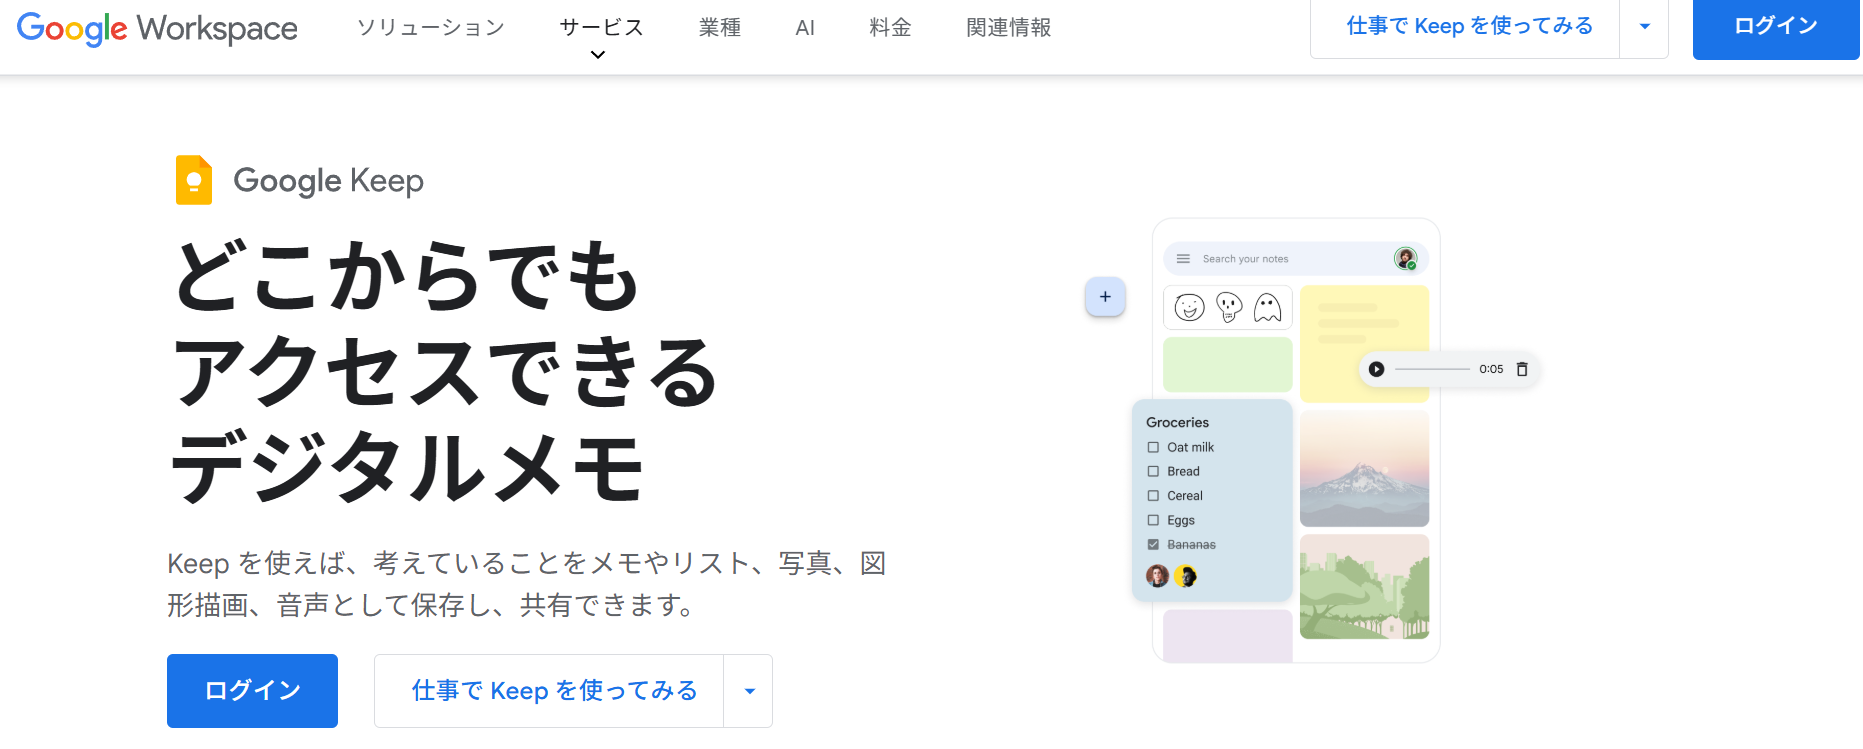
Task: Check the Cereal checkbox
Action: [1153, 496]
